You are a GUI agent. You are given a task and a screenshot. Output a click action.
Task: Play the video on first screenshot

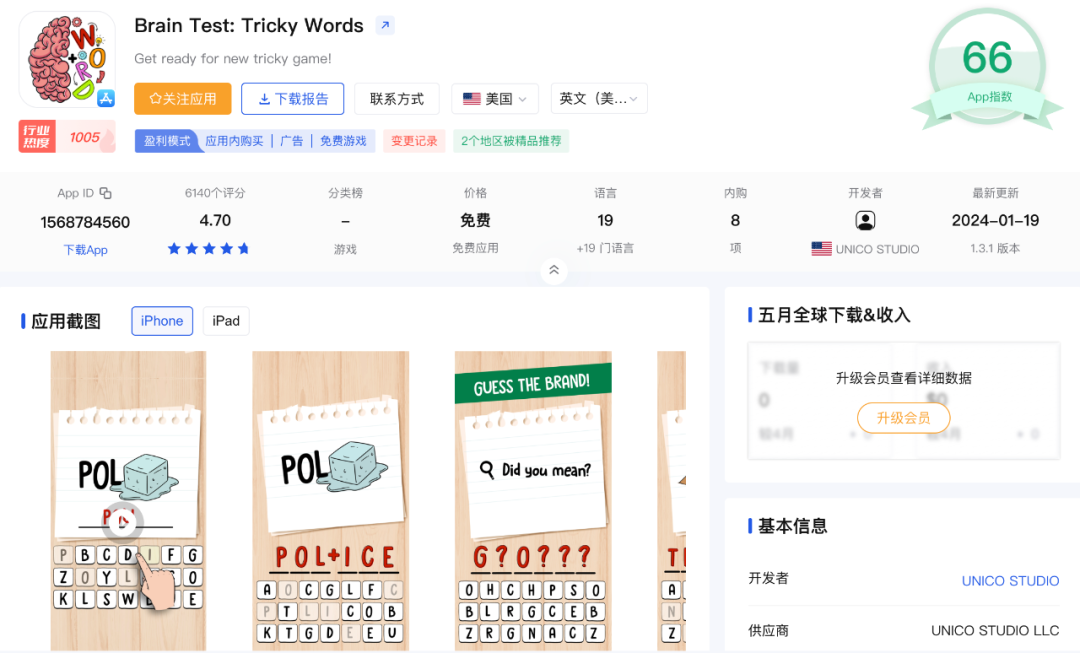coord(123,521)
